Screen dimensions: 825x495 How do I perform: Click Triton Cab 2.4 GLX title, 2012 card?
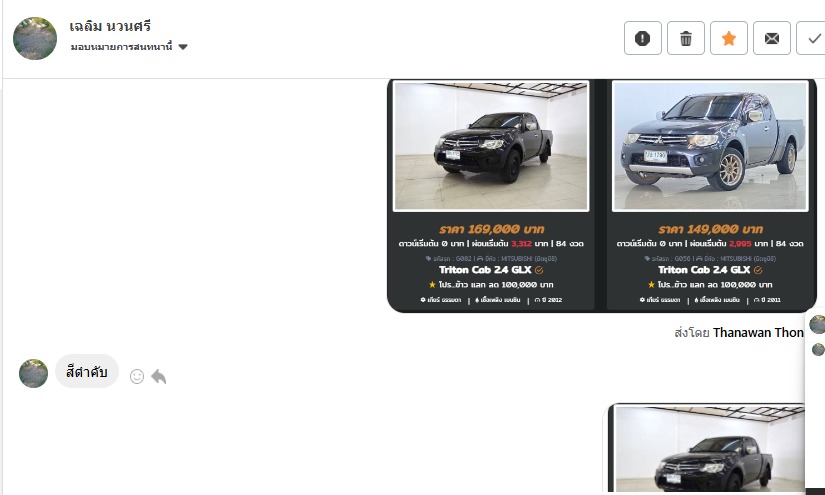(485, 270)
